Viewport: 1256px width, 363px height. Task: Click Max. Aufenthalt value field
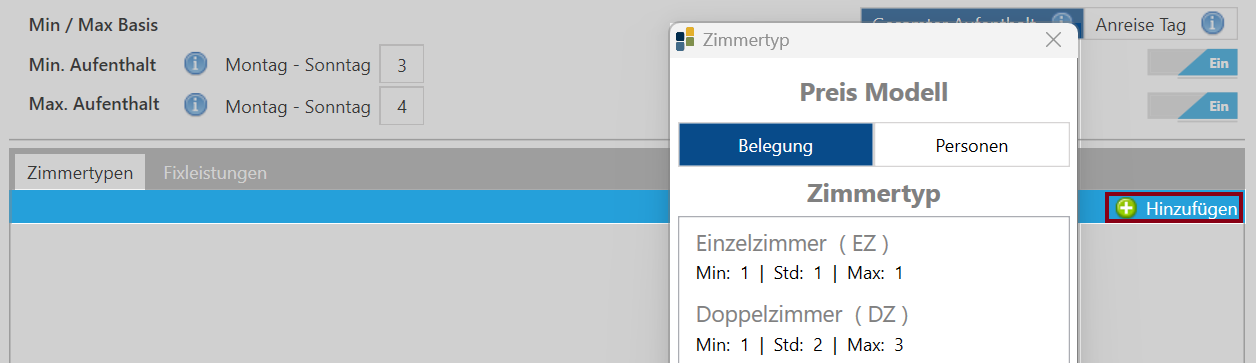401,106
